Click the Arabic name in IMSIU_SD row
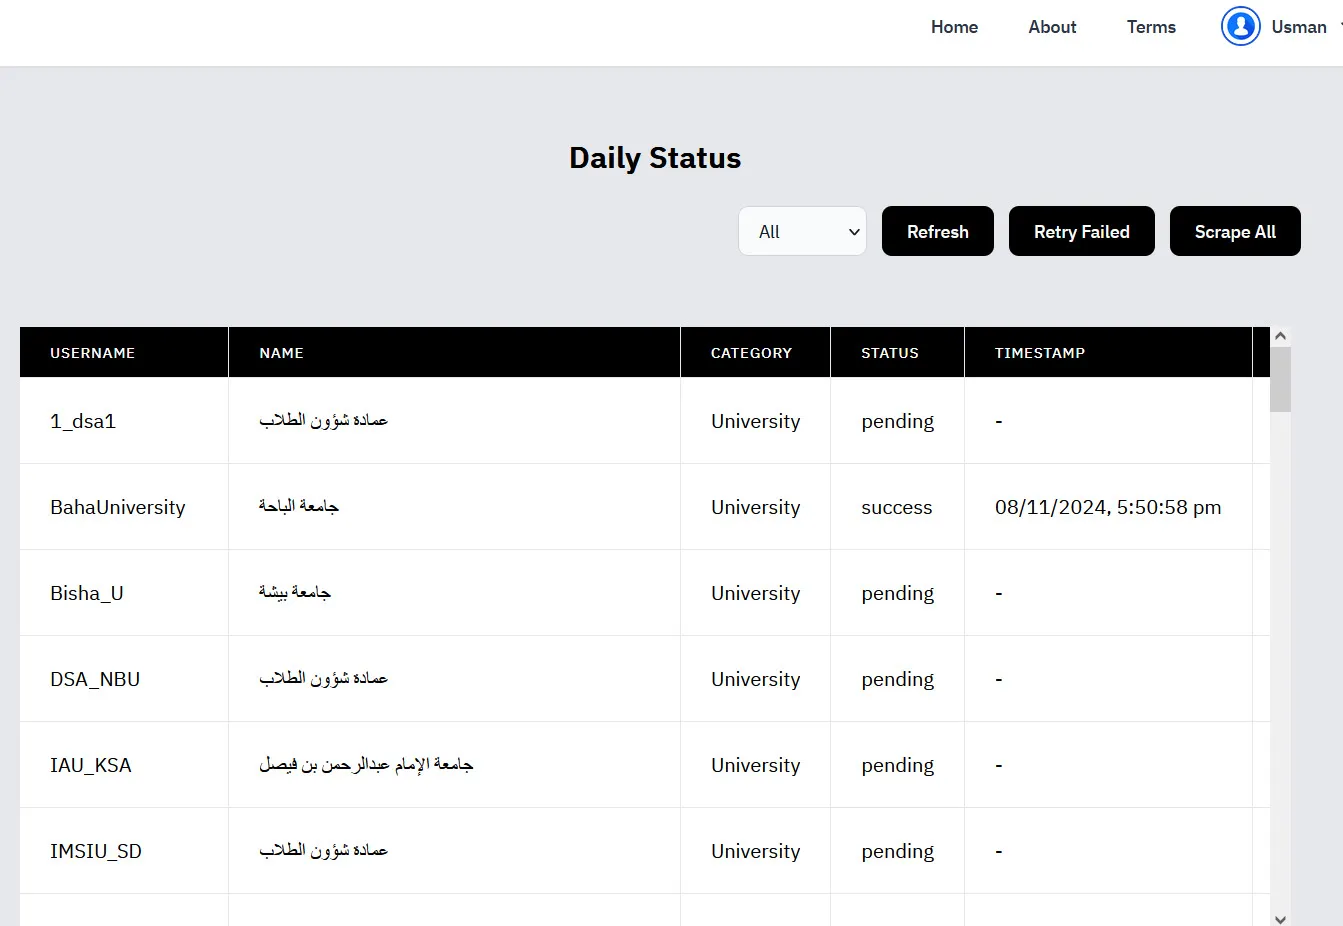Viewport: 1343px width, 926px height. (323, 851)
